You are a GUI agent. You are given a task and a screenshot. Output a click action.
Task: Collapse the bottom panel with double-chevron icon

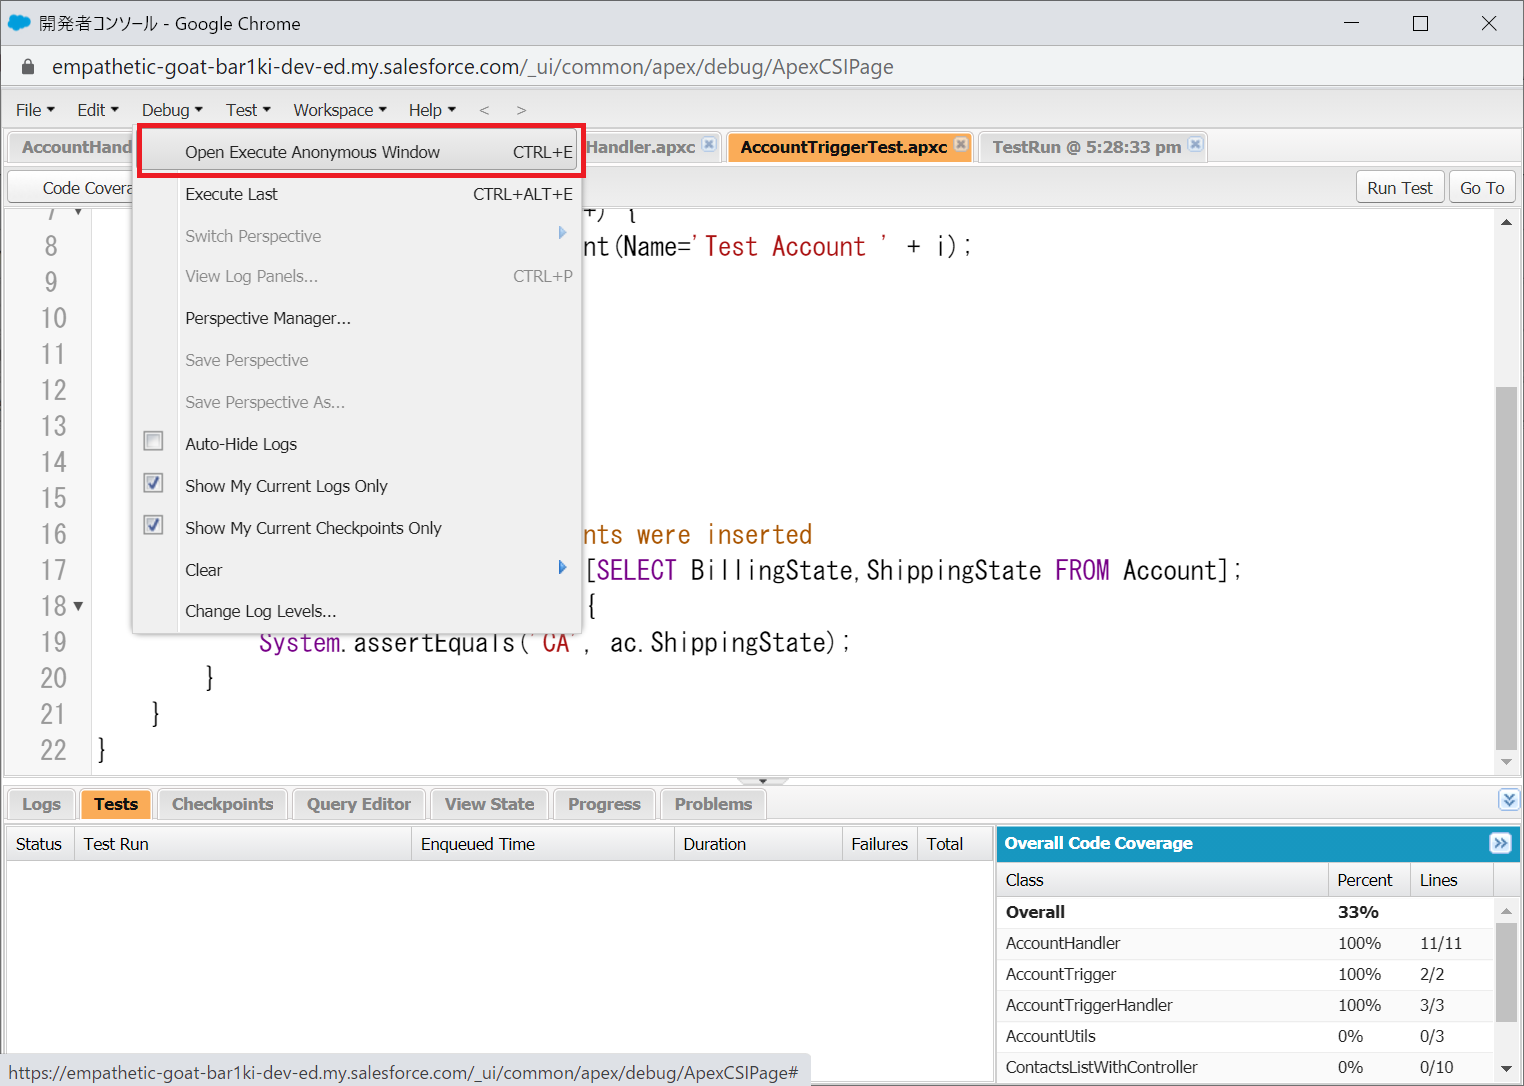[1509, 799]
